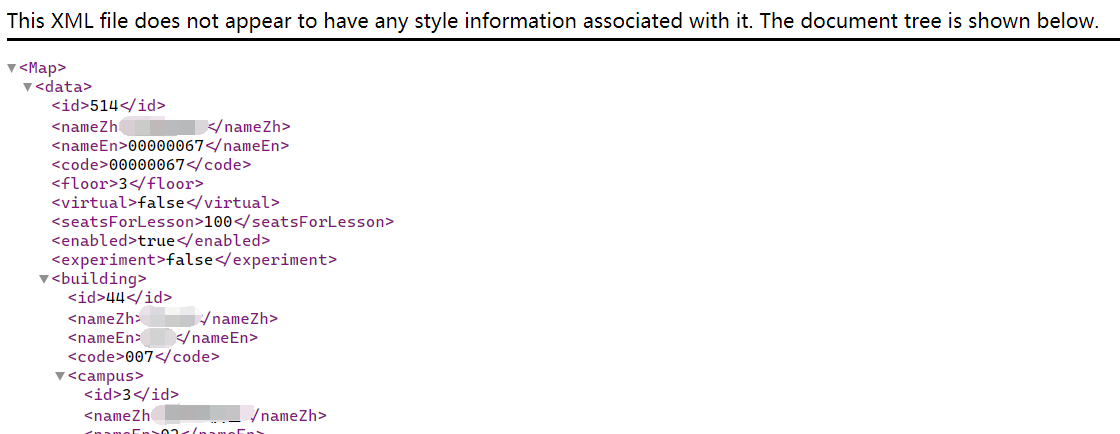
Task: Click the code 00000067 line
Action: 151,165
